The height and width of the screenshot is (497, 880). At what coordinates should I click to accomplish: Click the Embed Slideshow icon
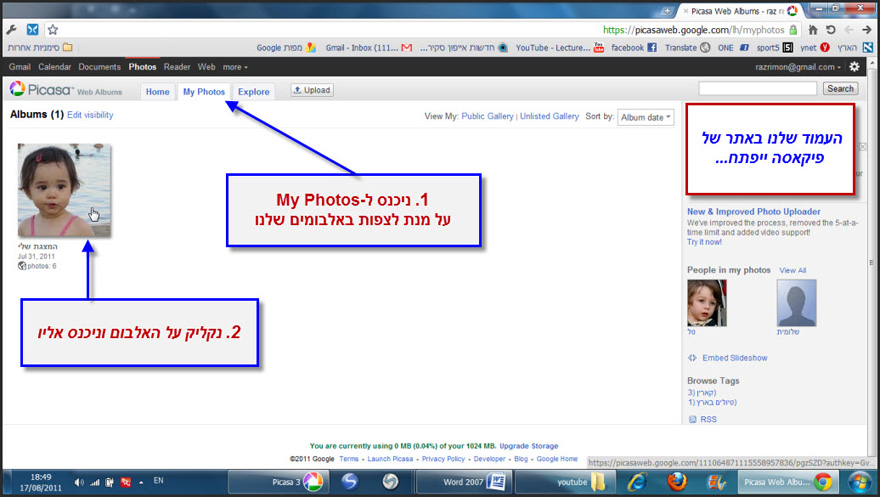[693, 358]
